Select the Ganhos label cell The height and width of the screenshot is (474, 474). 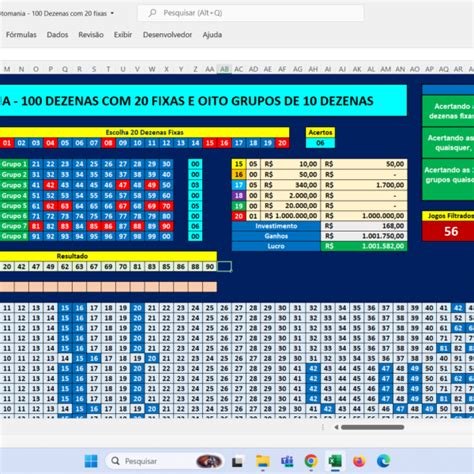click(x=276, y=236)
